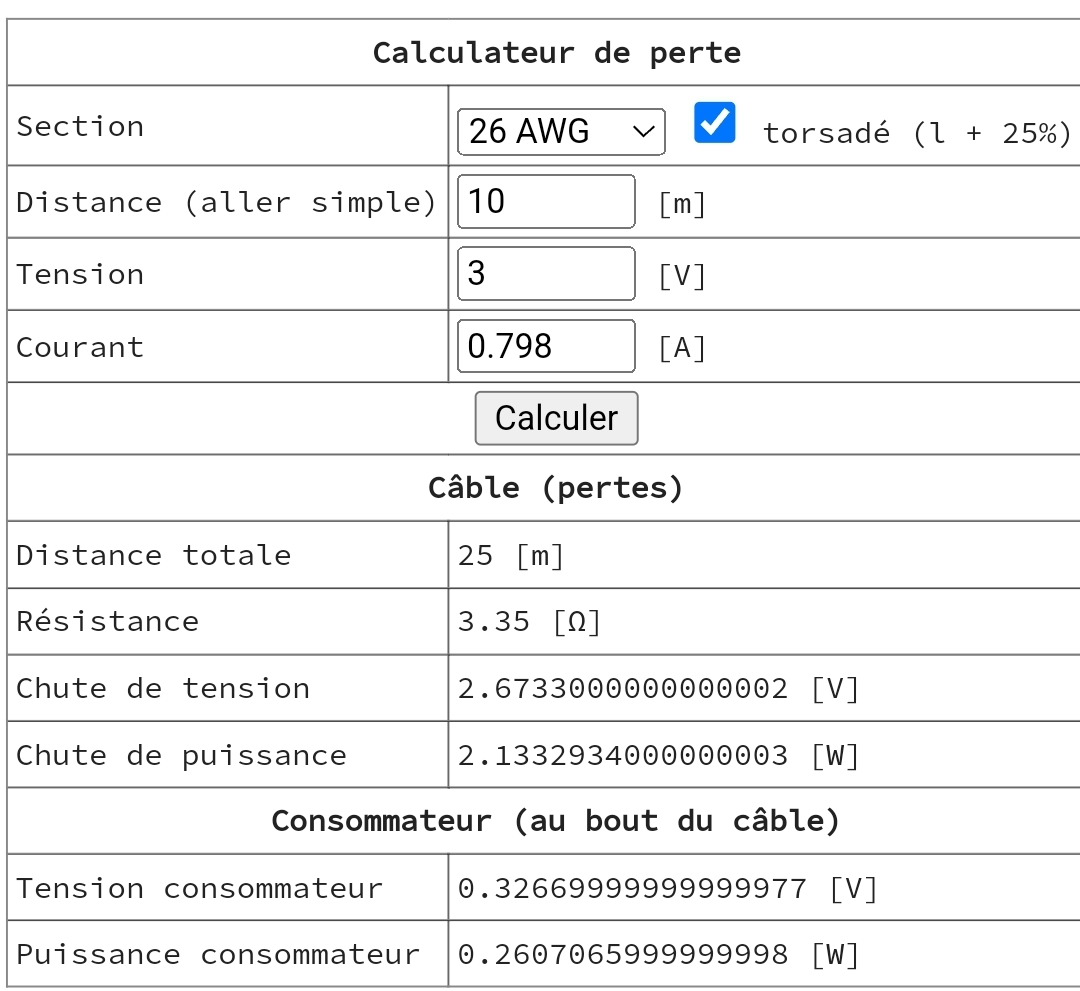Viewport: 1080px width, 991px height.
Task: Click the Chute de tension result value
Action: point(658,689)
